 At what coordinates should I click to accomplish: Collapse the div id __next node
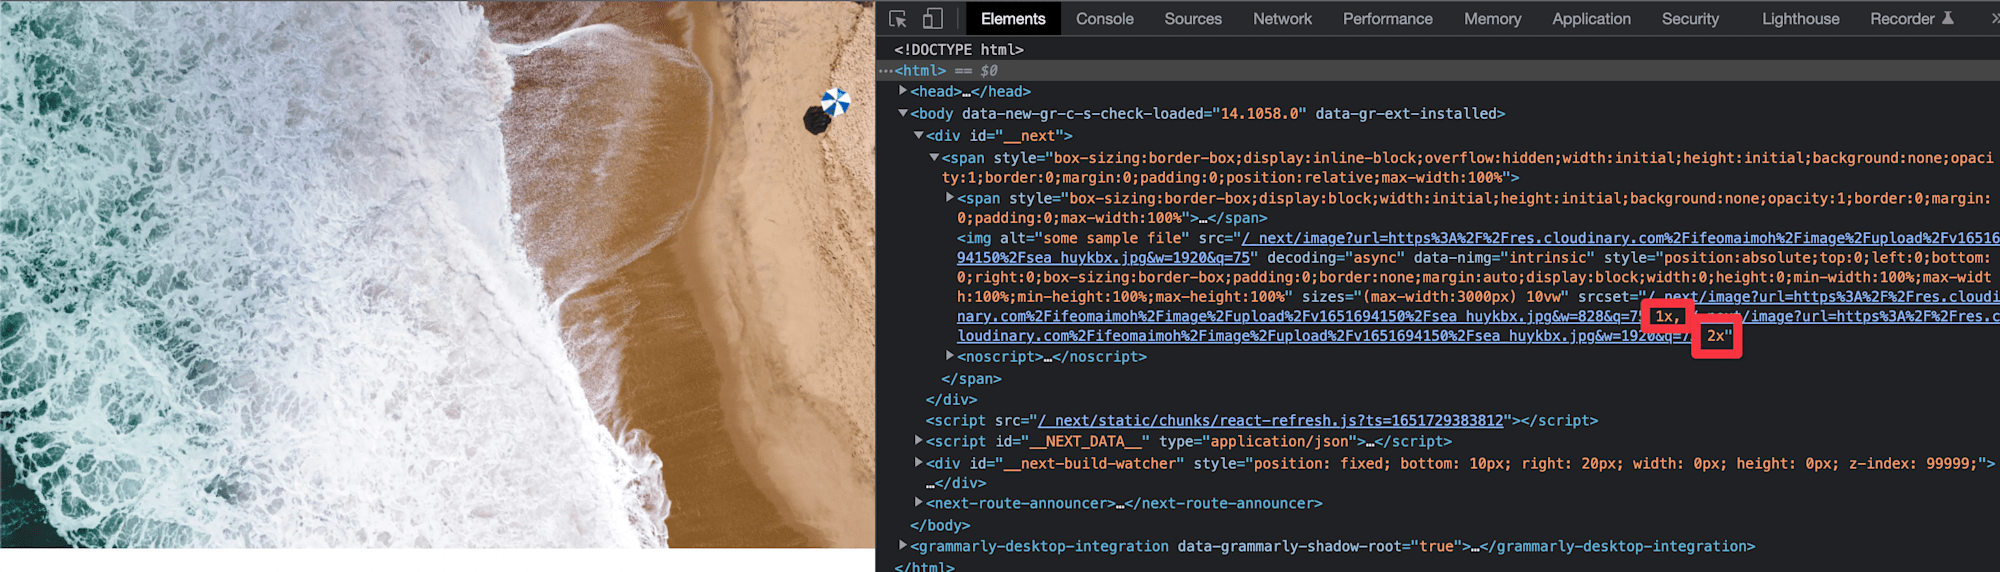(918, 135)
